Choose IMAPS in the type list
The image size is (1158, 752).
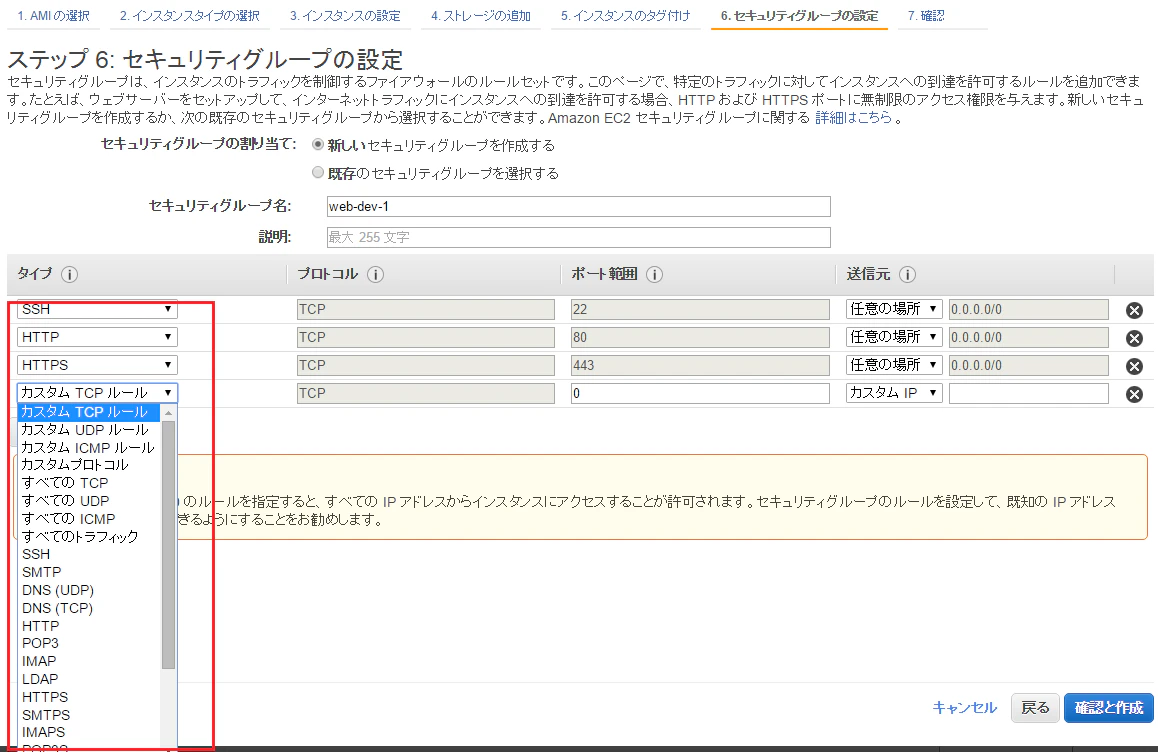point(89,733)
